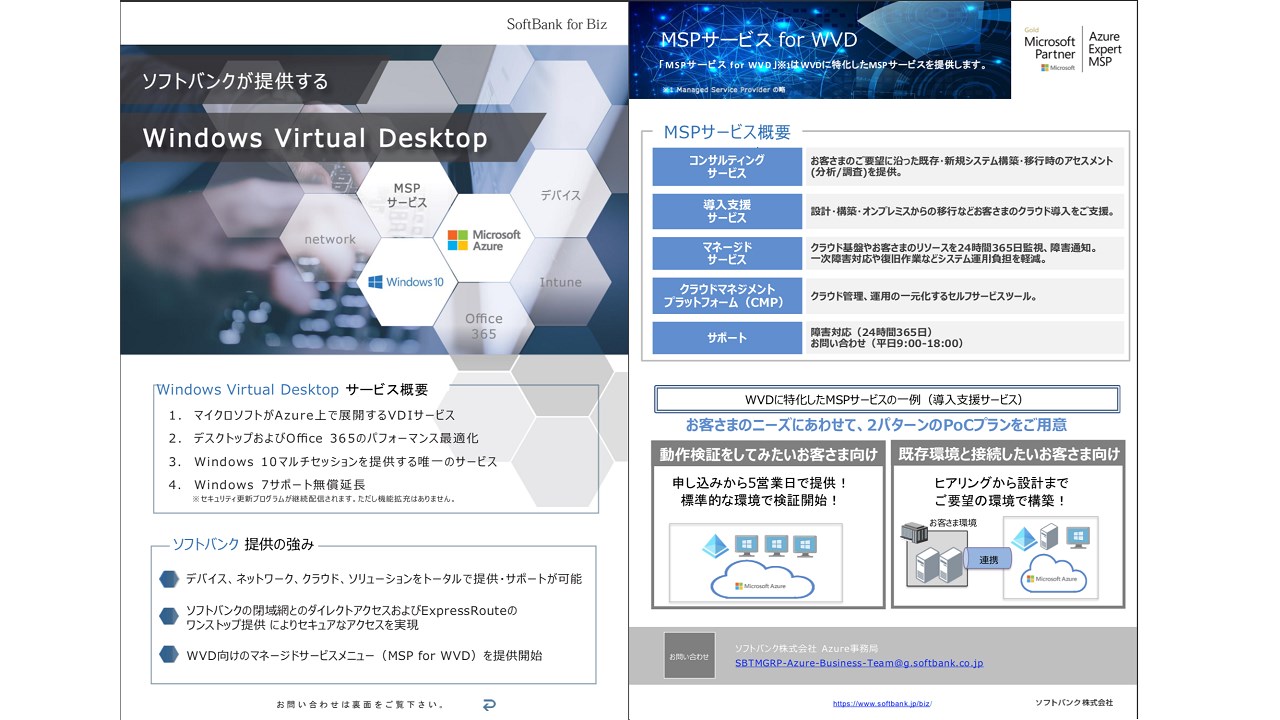Click 申し込みから5営業日で提供 text
The height and width of the screenshot is (720, 1280).
pos(761,482)
